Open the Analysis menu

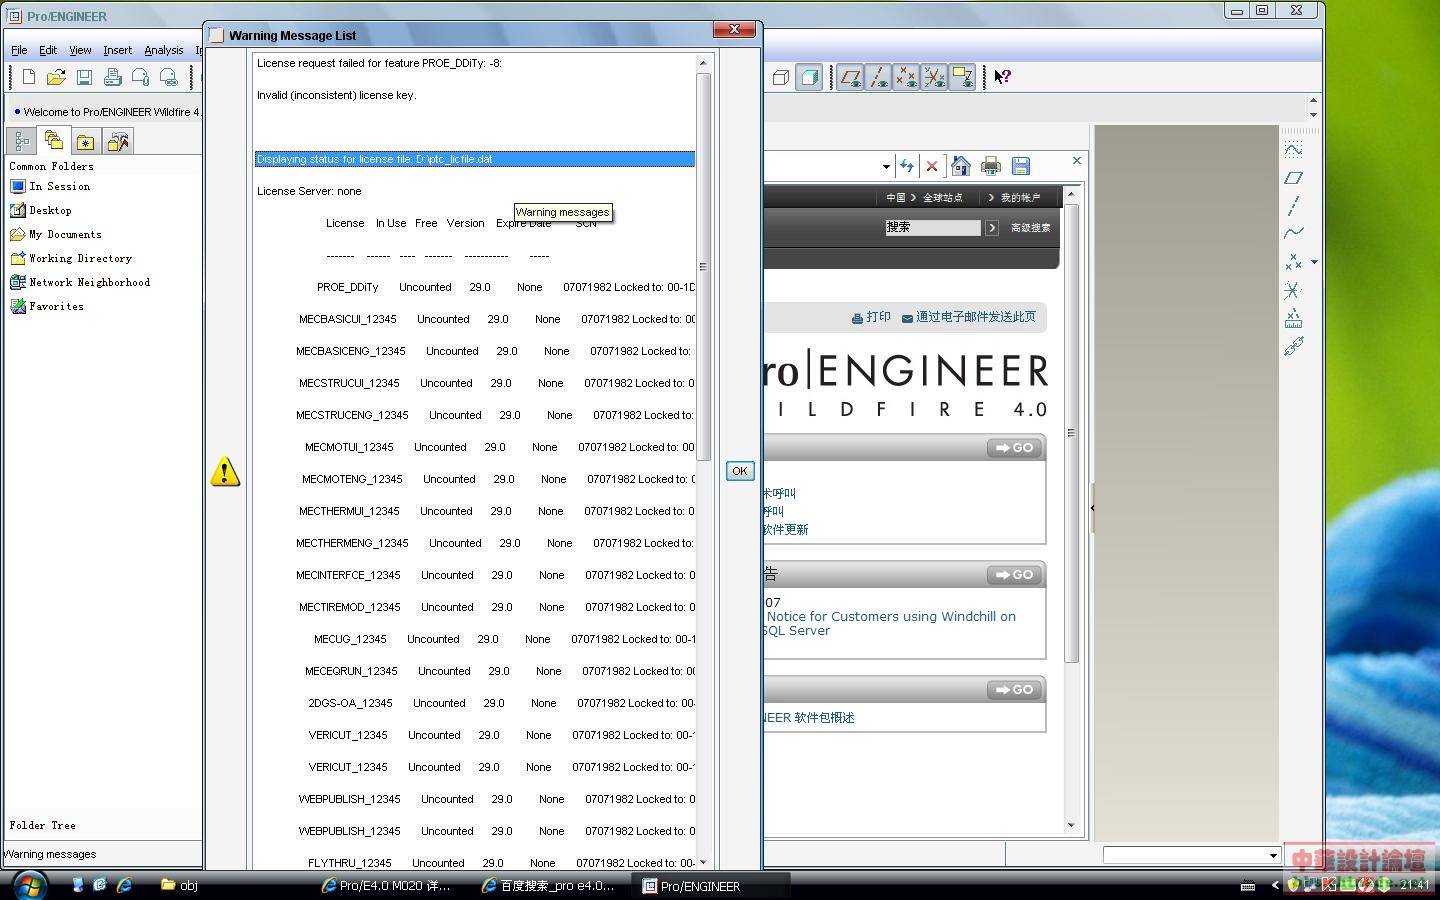point(164,50)
